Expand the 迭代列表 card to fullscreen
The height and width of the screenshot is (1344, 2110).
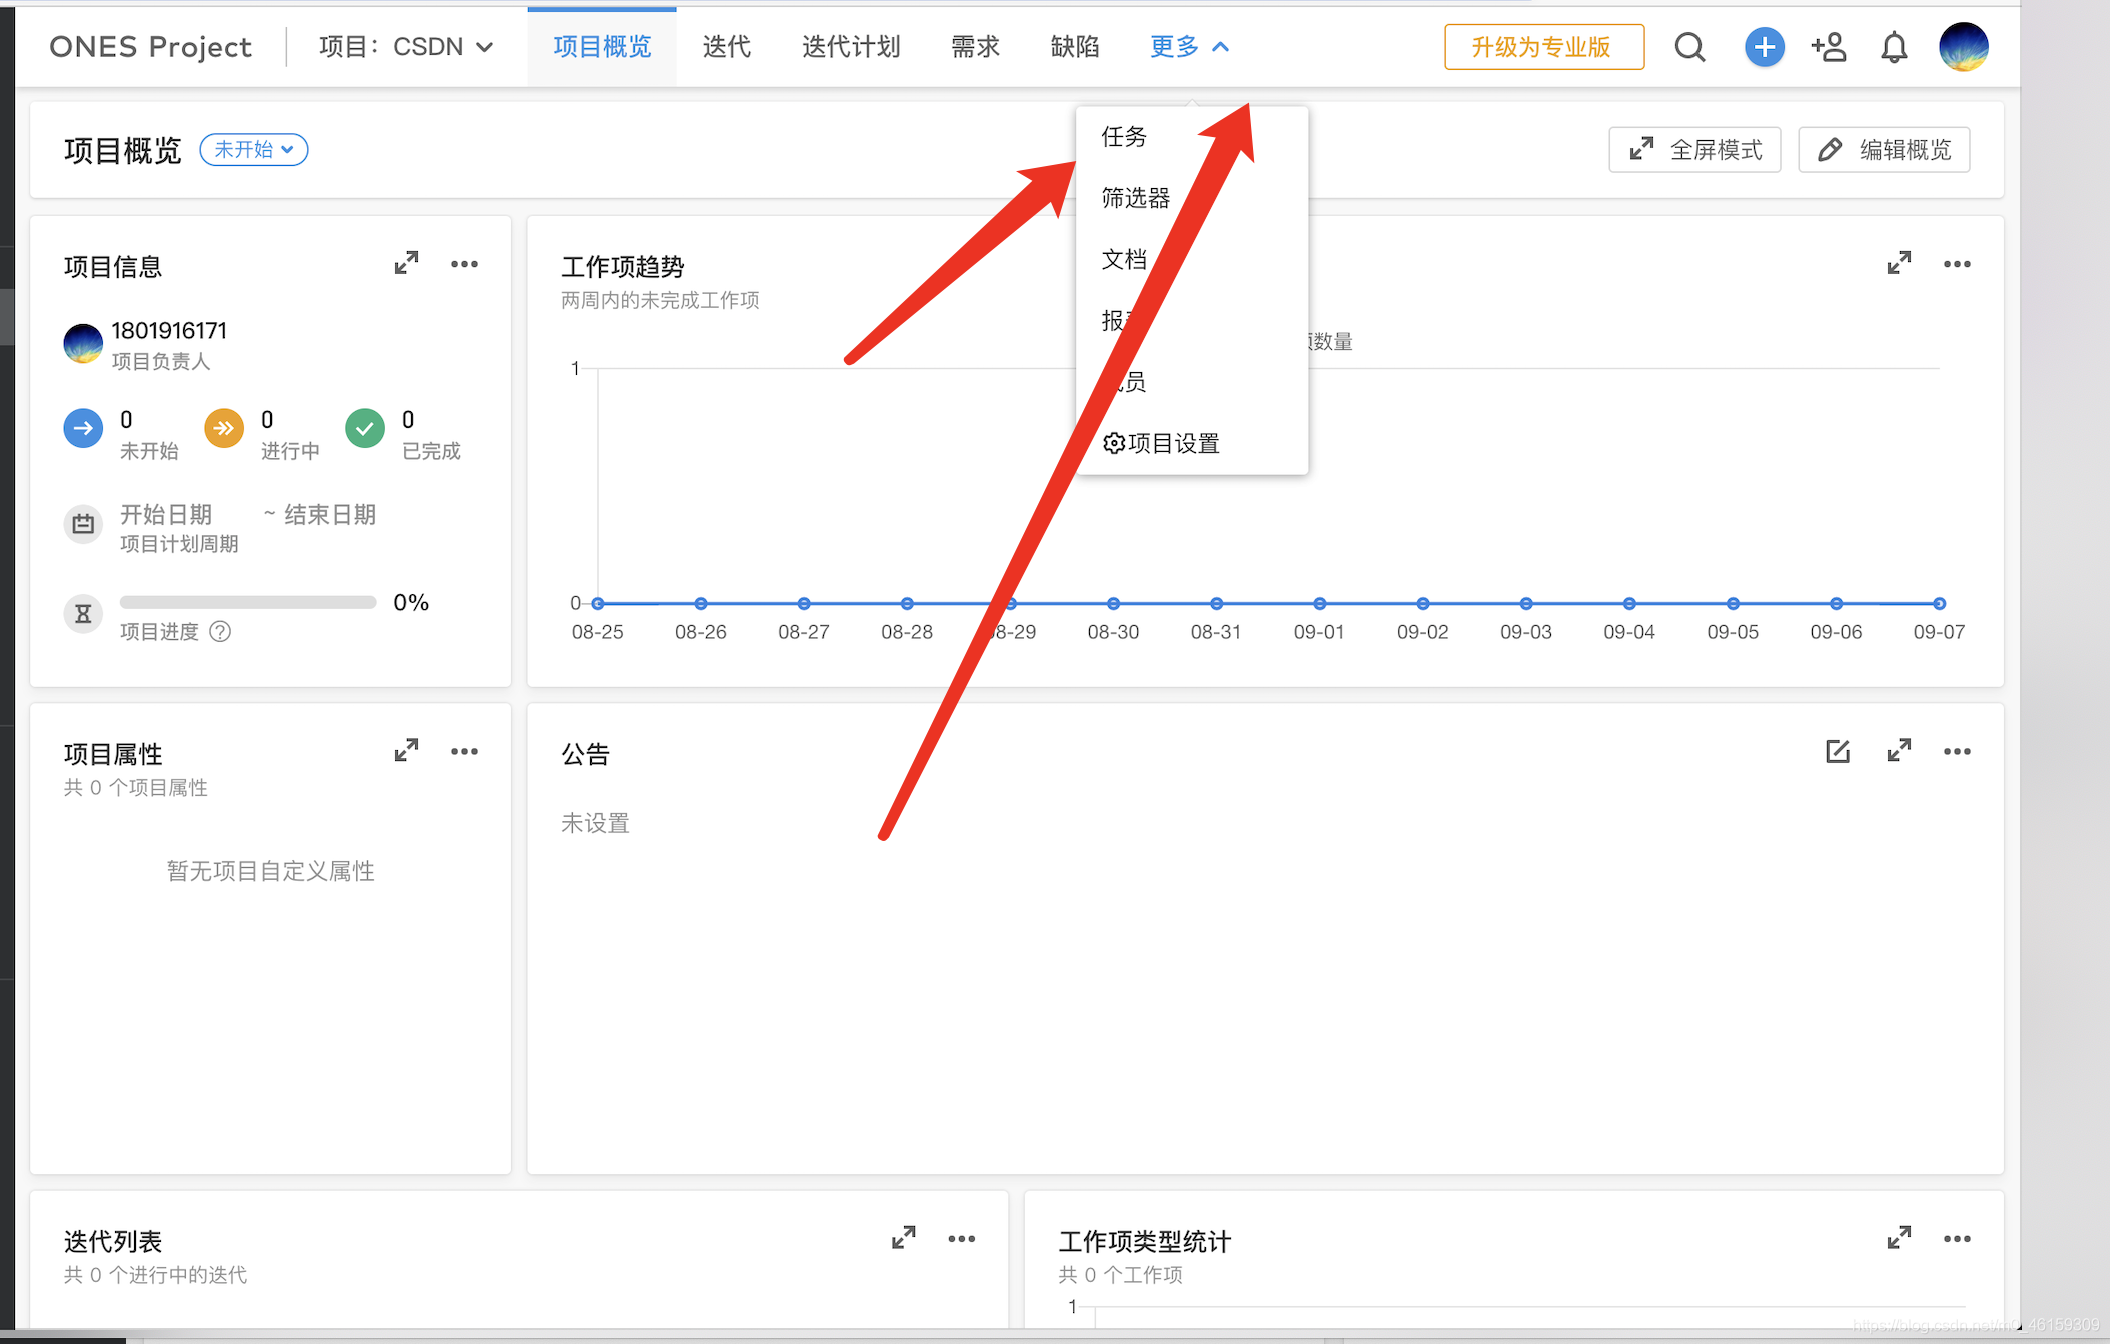click(903, 1238)
